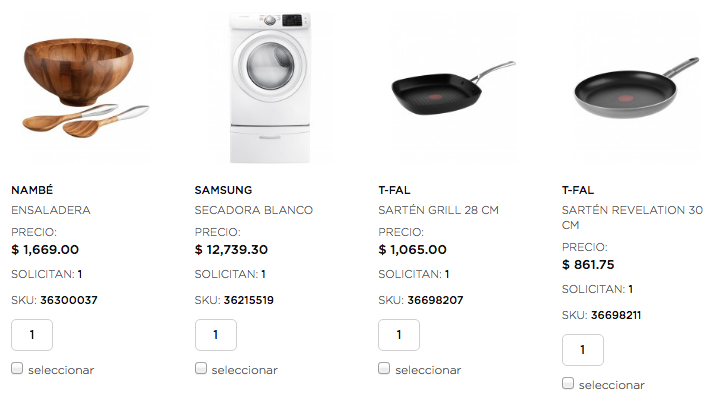Open the NAMBÉ brand name link
The image size is (713, 401).
click(x=31, y=190)
